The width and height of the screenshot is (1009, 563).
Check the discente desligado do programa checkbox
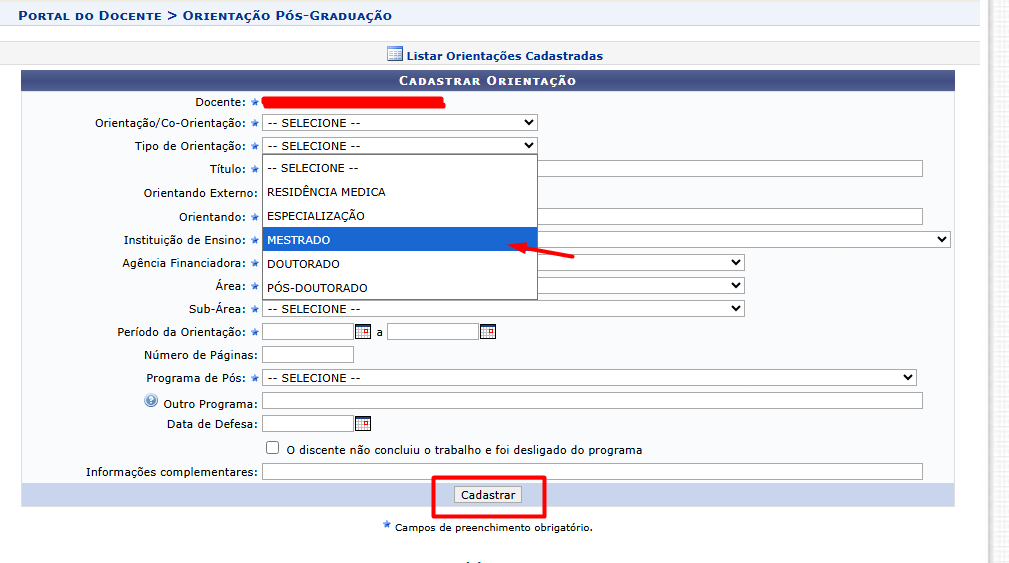pyautogui.click(x=272, y=448)
